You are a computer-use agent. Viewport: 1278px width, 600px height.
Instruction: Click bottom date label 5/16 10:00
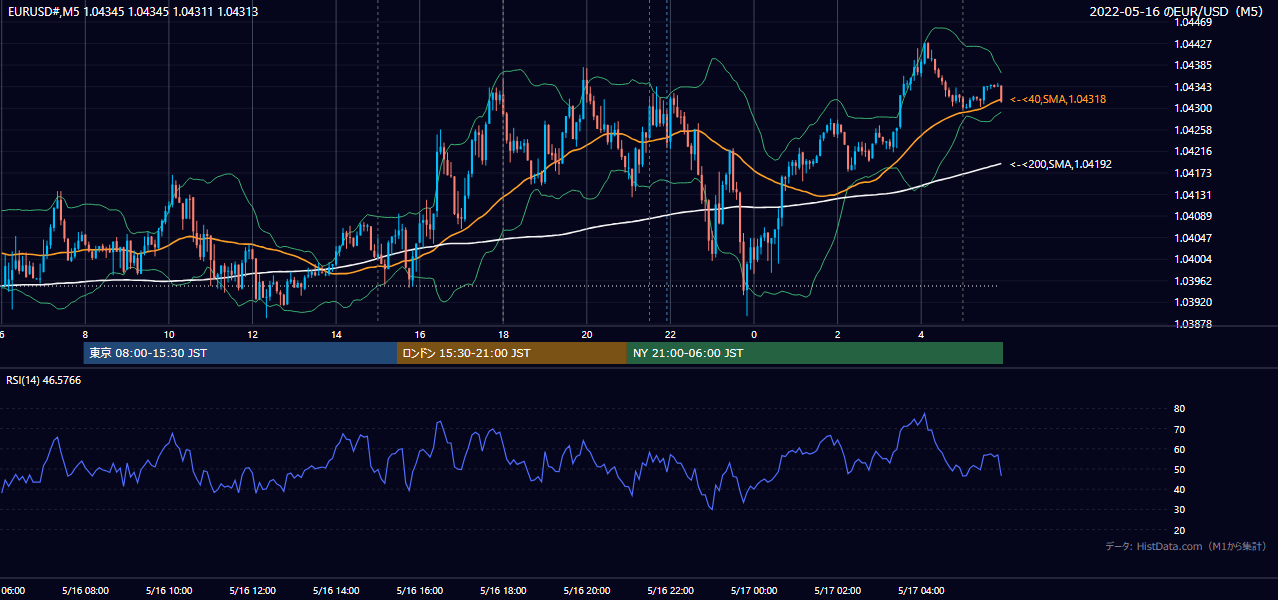(169, 591)
